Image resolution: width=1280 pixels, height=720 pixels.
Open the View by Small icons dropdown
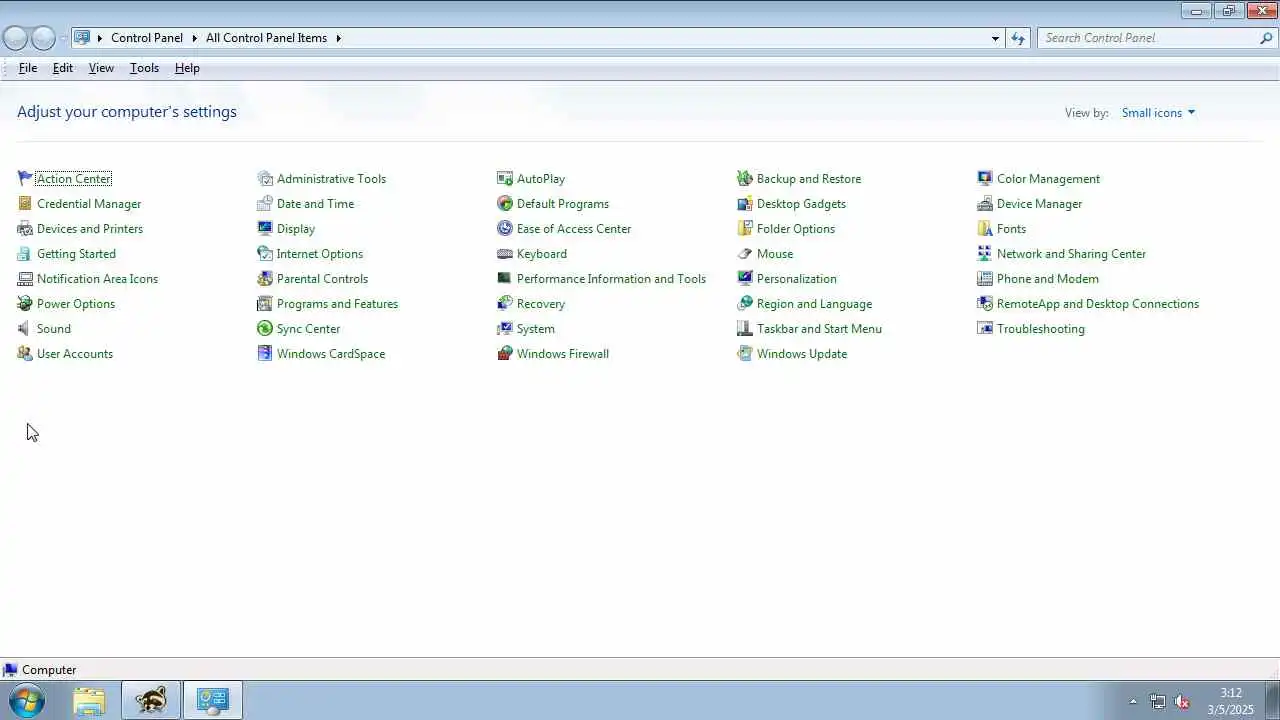(x=1158, y=113)
